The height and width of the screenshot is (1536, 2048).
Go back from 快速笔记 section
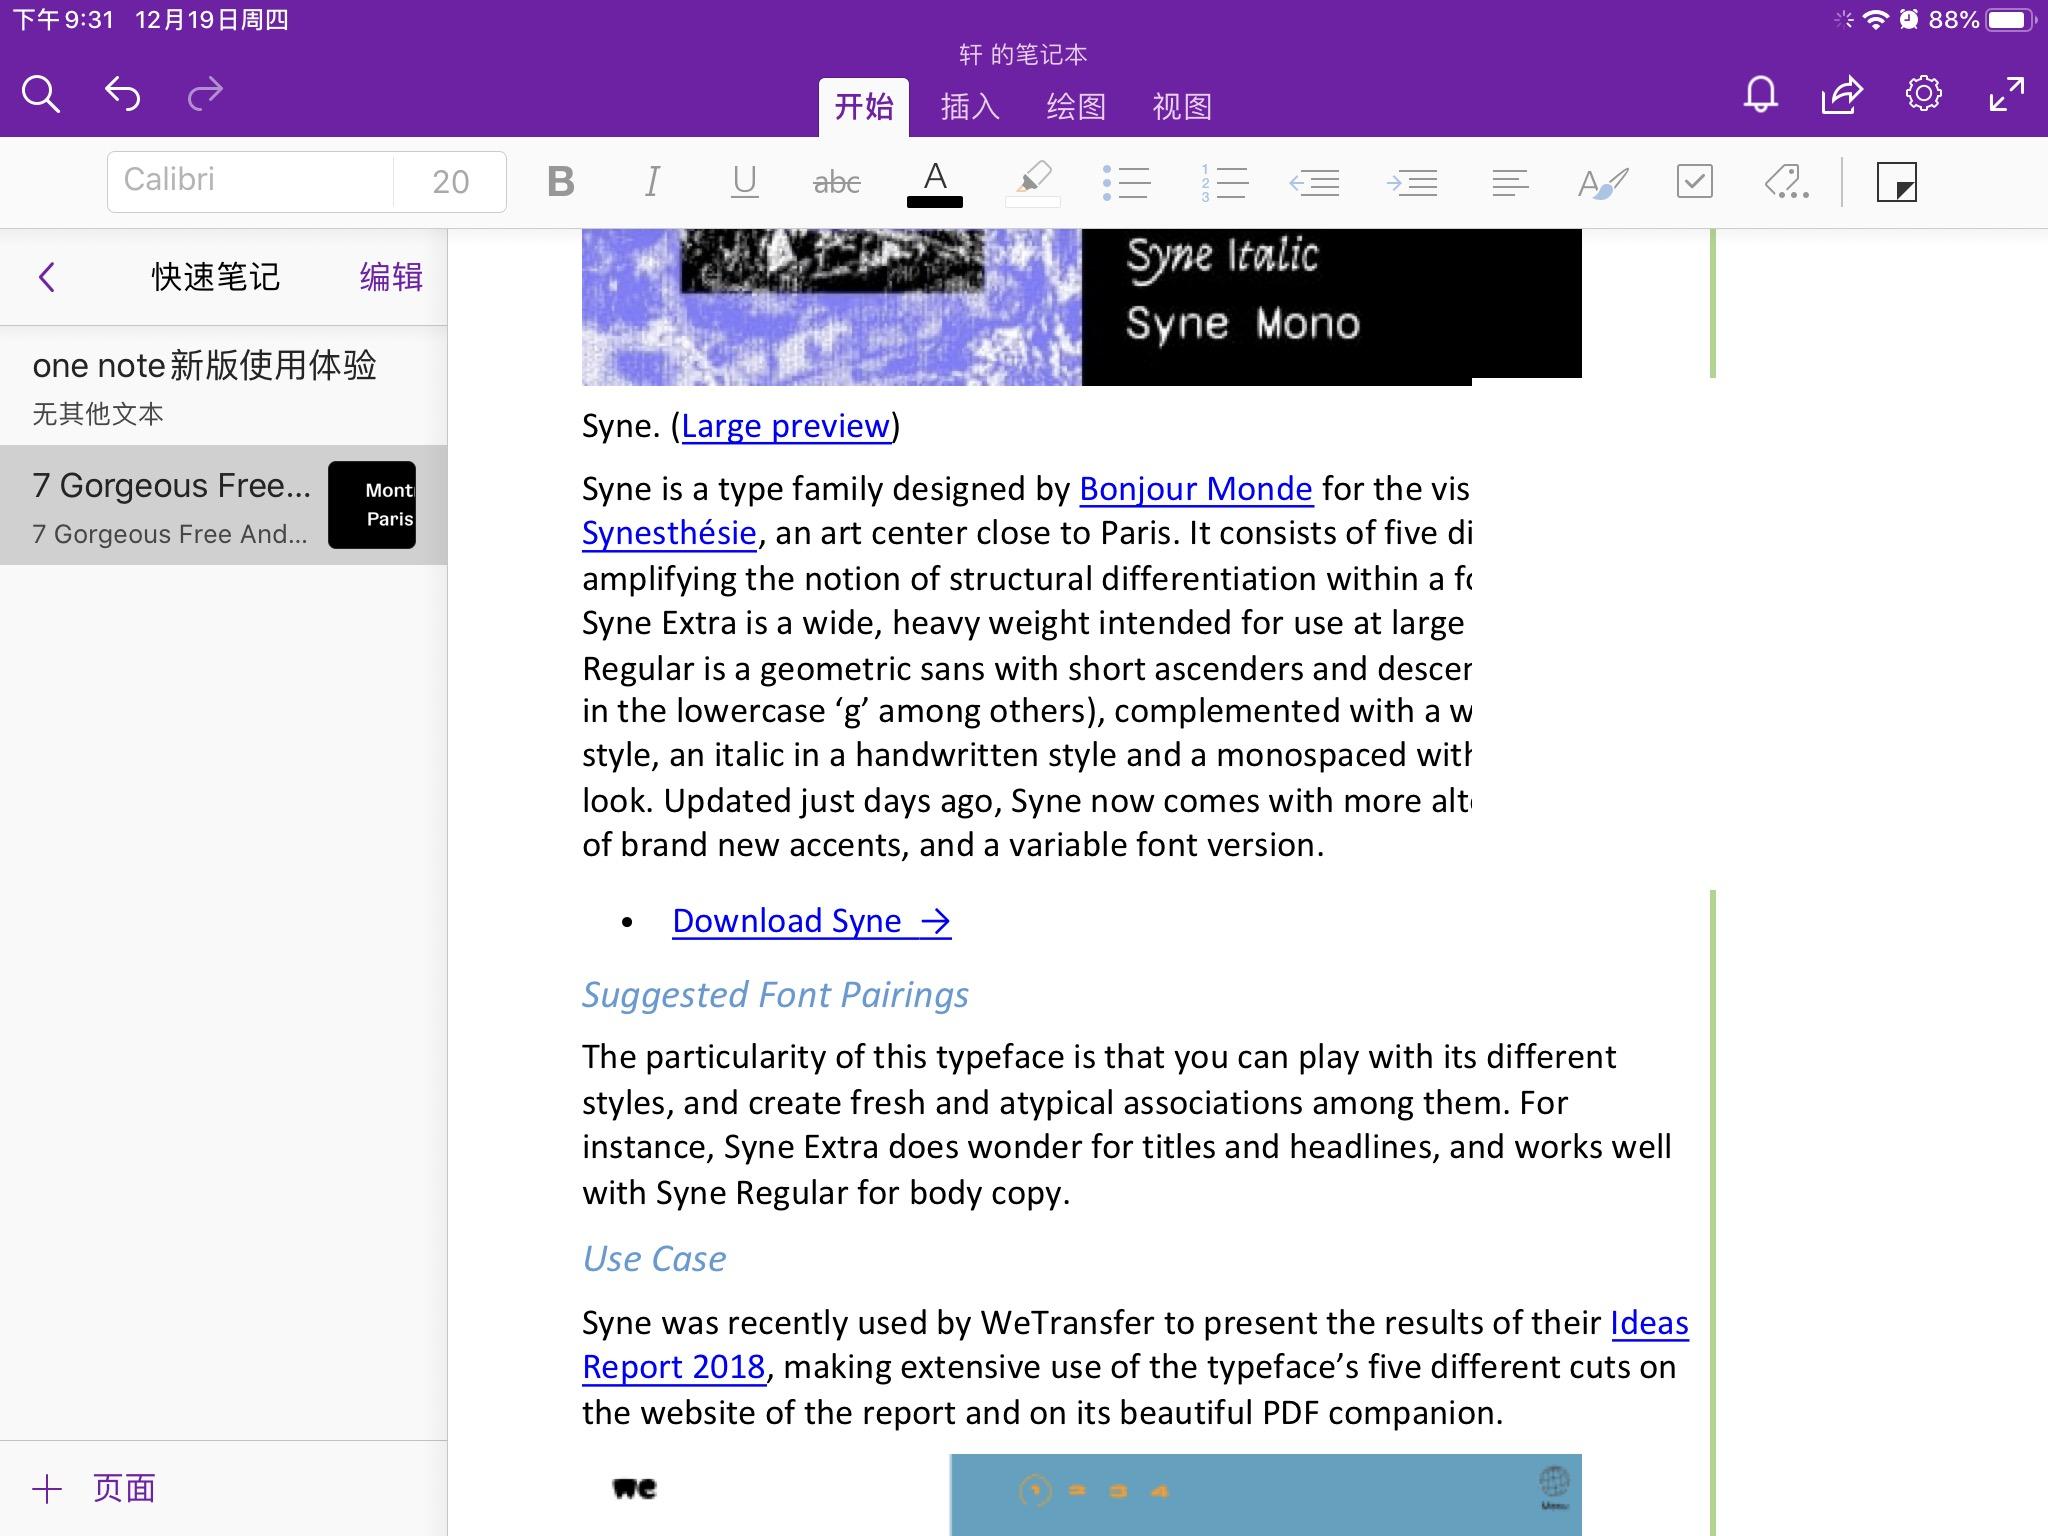coord(46,277)
